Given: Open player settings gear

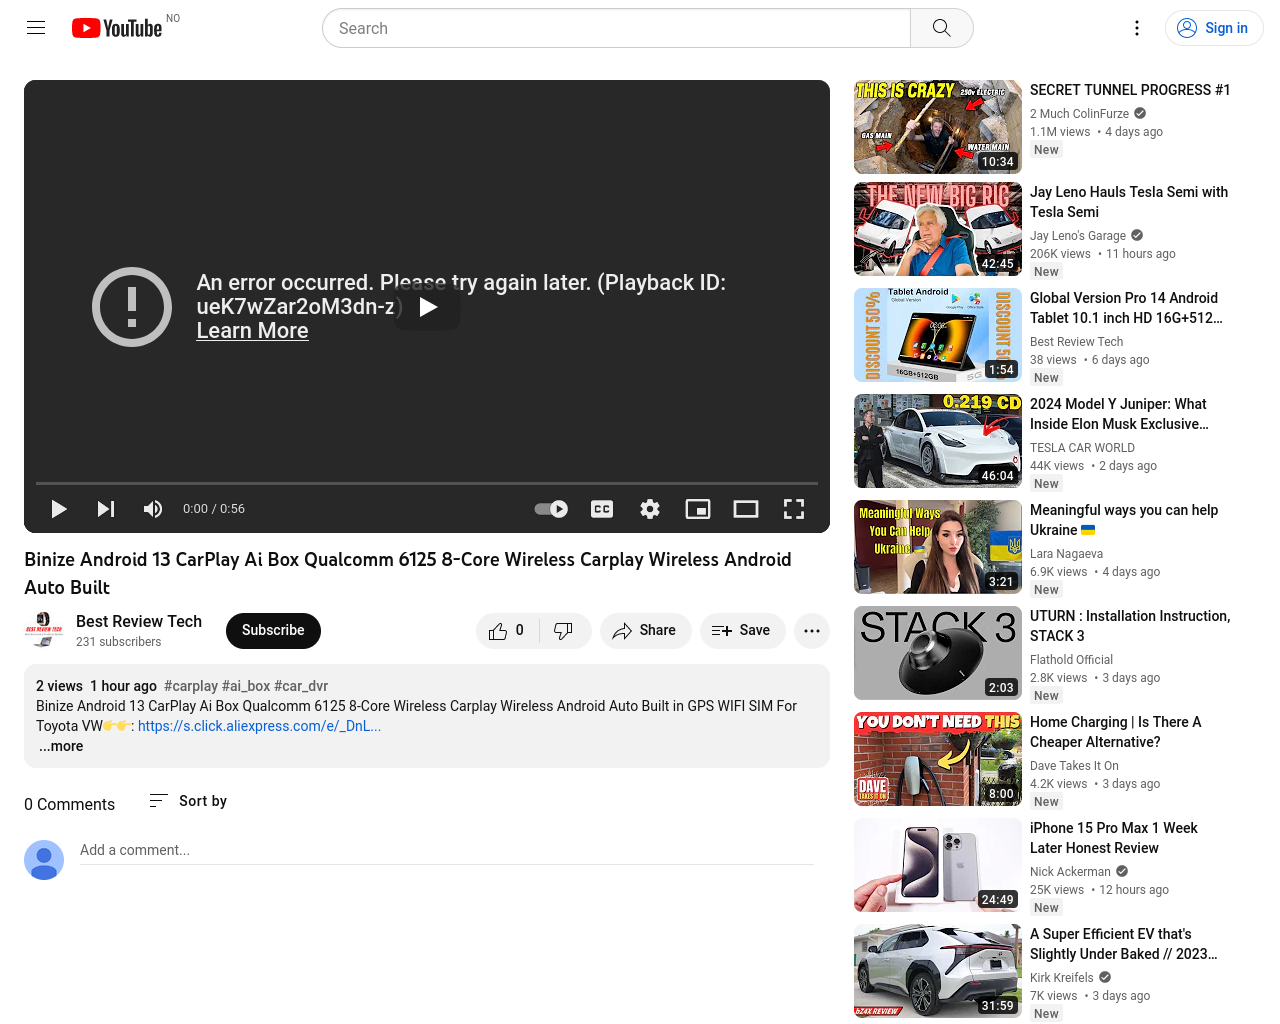Looking at the screenshot, I should 650,509.
